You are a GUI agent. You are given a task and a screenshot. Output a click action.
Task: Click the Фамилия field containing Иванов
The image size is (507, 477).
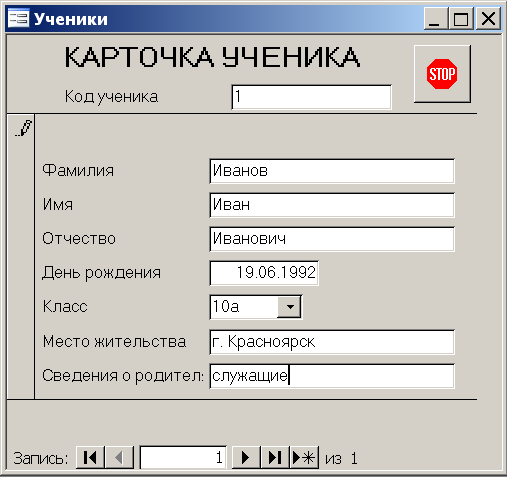point(332,171)
